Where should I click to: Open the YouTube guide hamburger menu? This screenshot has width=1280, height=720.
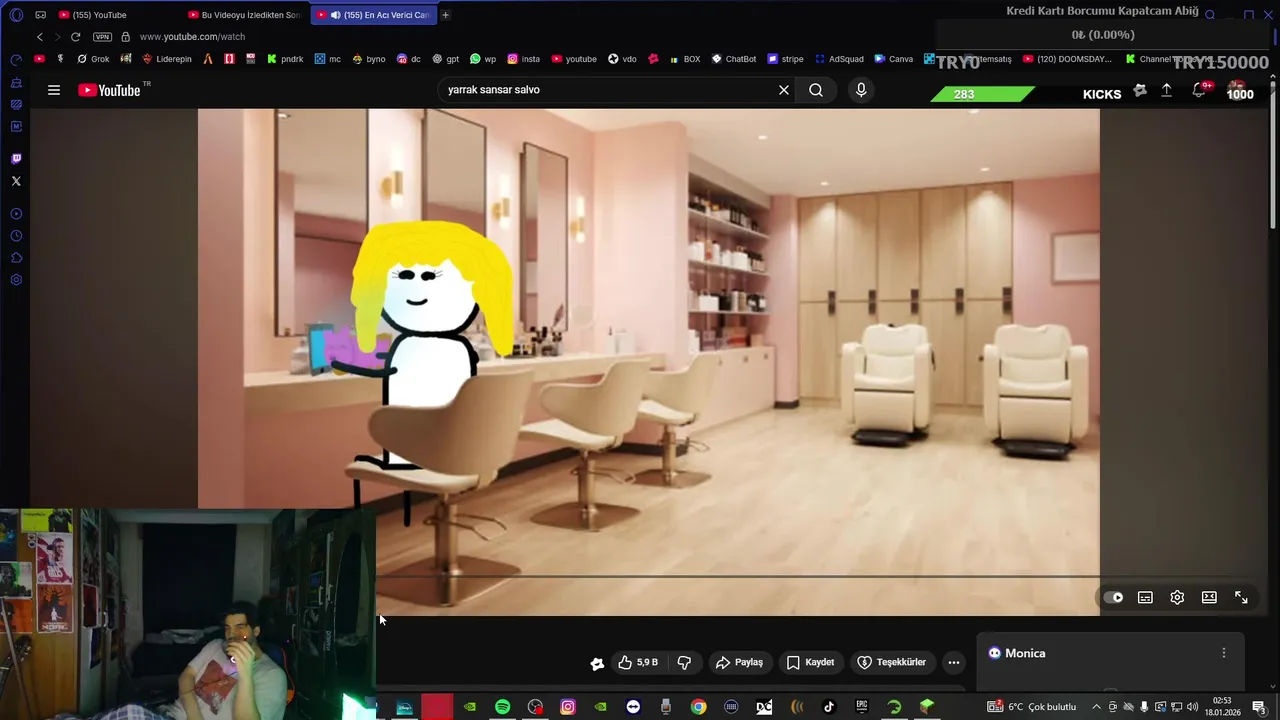pos(54,90)
